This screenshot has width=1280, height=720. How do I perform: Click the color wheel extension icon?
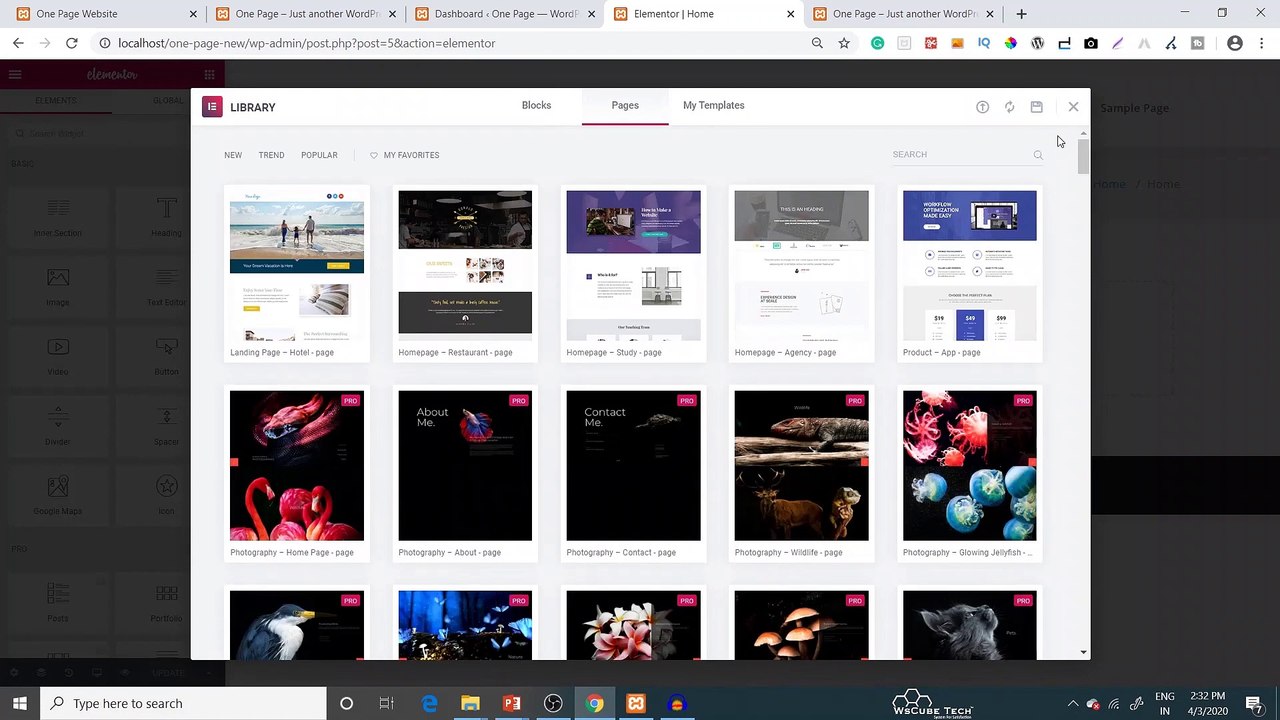pos(1011,43)
